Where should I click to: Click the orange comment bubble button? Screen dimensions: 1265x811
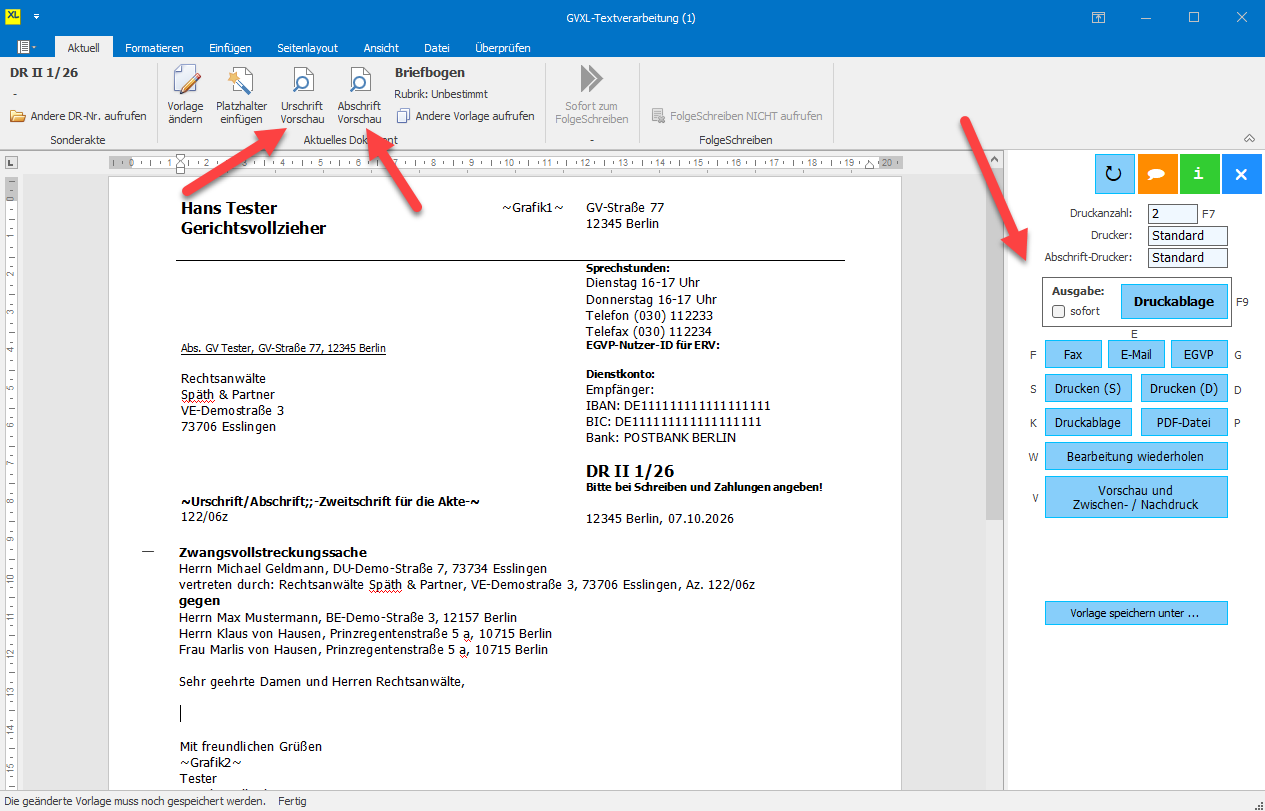pyautogui.click(x=1157, y=174)
